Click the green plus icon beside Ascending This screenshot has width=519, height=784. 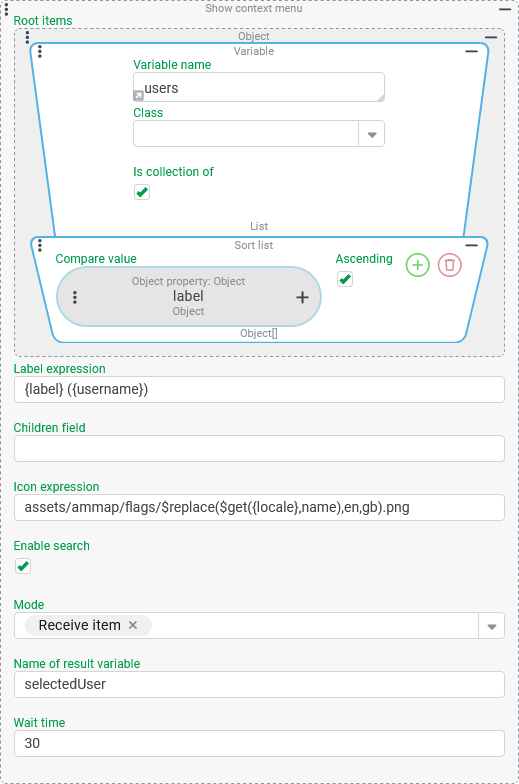pyautogui.click(x=418, y=265)
